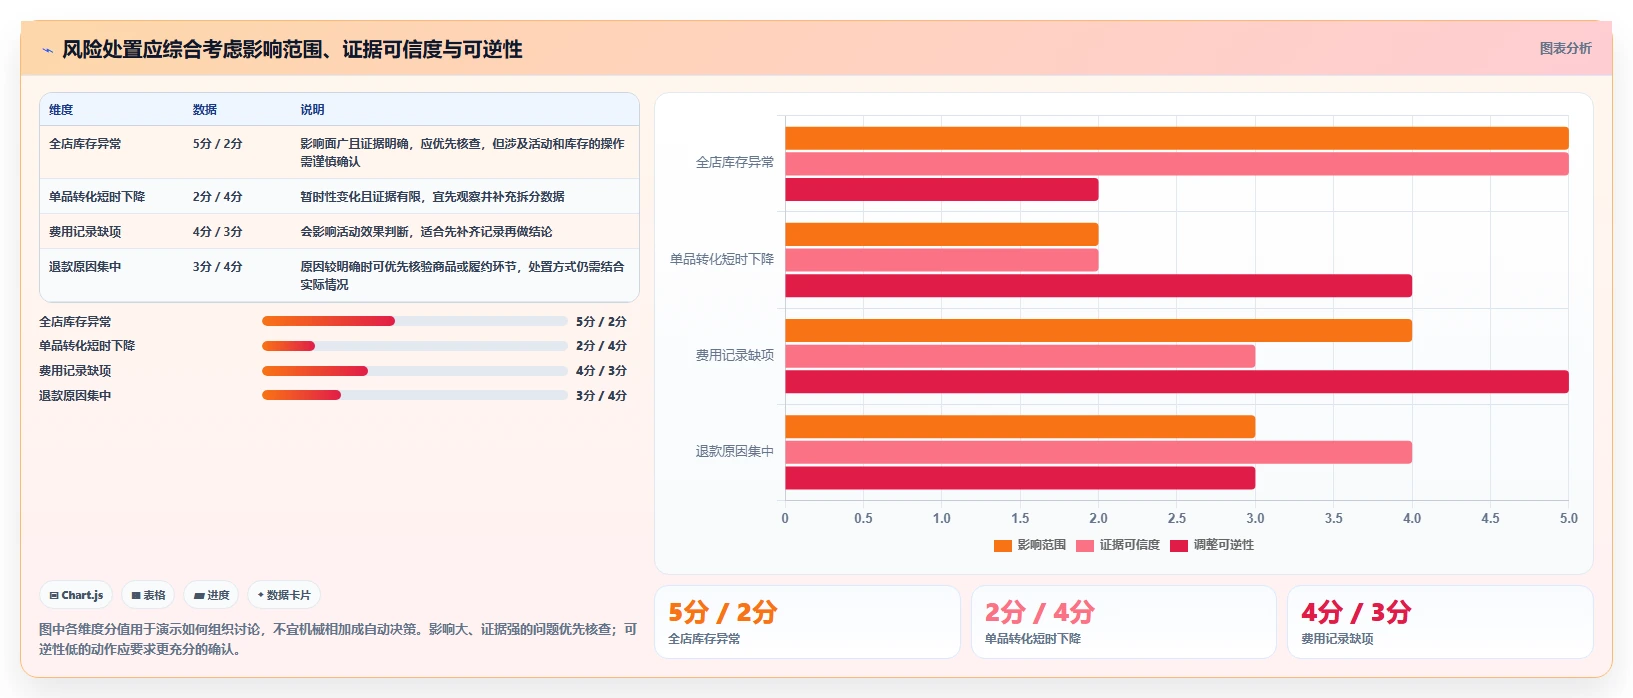This screenshot has width=1633, height=698.
Task: Toggle the 调整可逆性 series in chart legend
Action: (1212, 545)
